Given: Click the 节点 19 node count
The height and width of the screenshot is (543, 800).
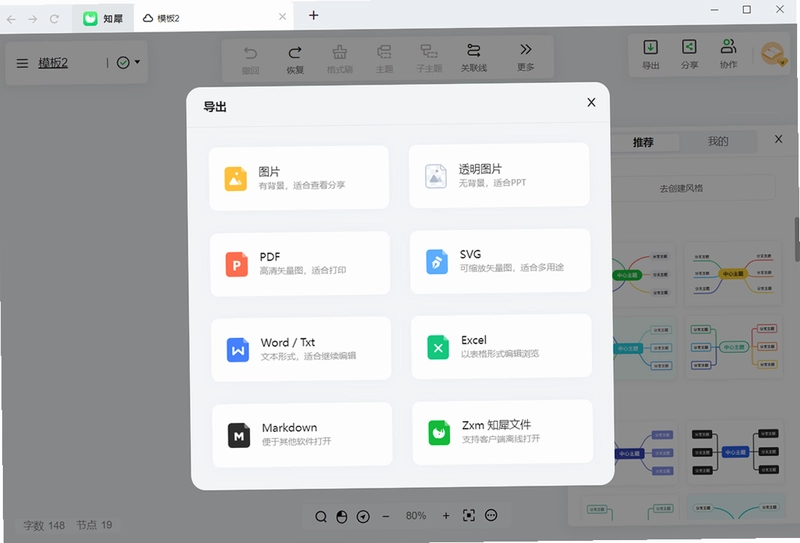Looking at the screenshot, I should coord(94,525).
